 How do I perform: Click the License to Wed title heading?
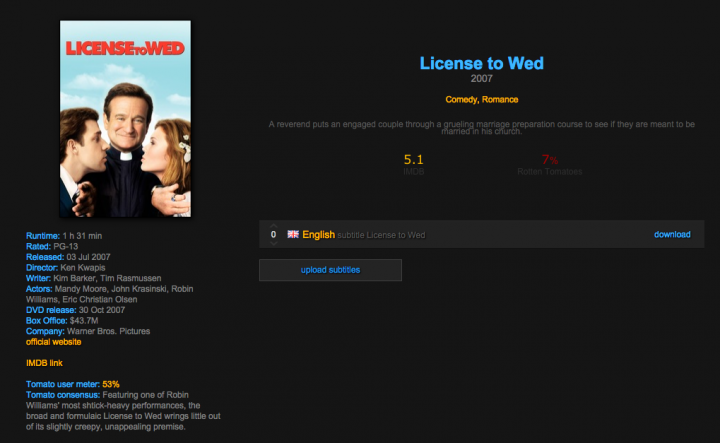[482, 63]
